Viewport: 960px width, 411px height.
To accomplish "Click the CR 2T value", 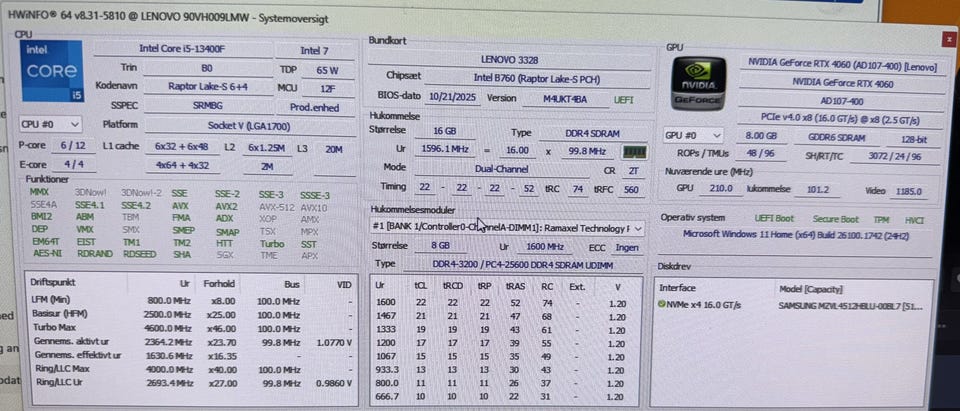I will [x=633, y=171].
